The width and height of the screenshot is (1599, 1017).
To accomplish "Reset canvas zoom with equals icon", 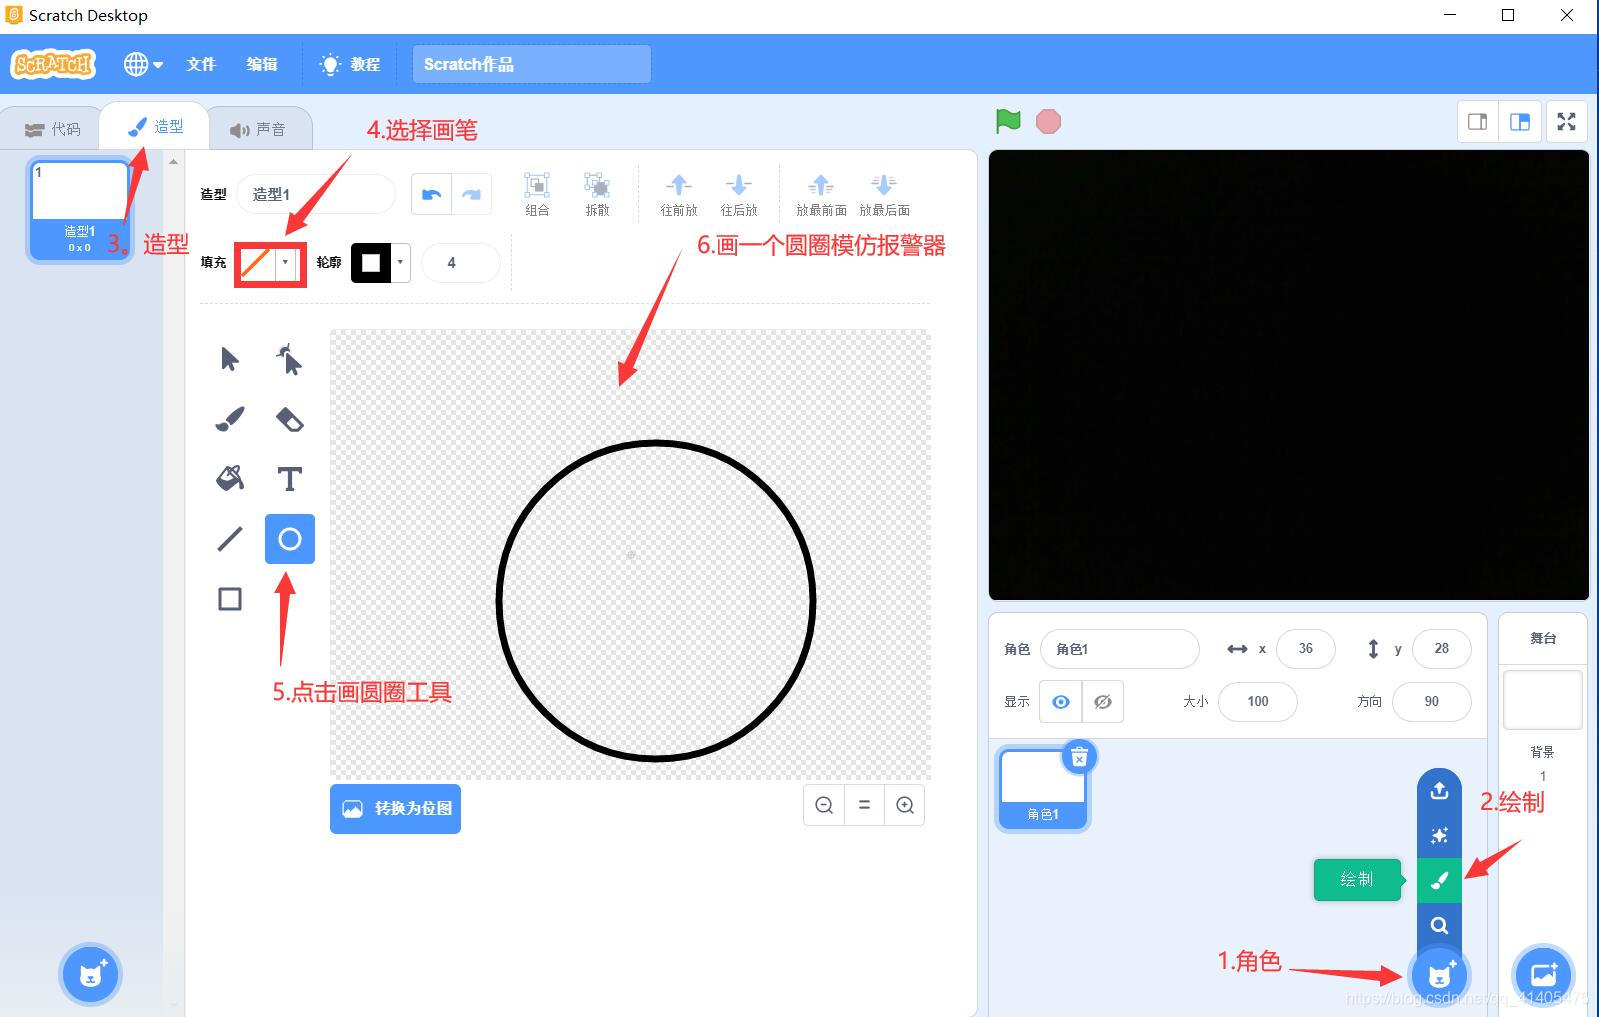I will (x=864, y=805).
